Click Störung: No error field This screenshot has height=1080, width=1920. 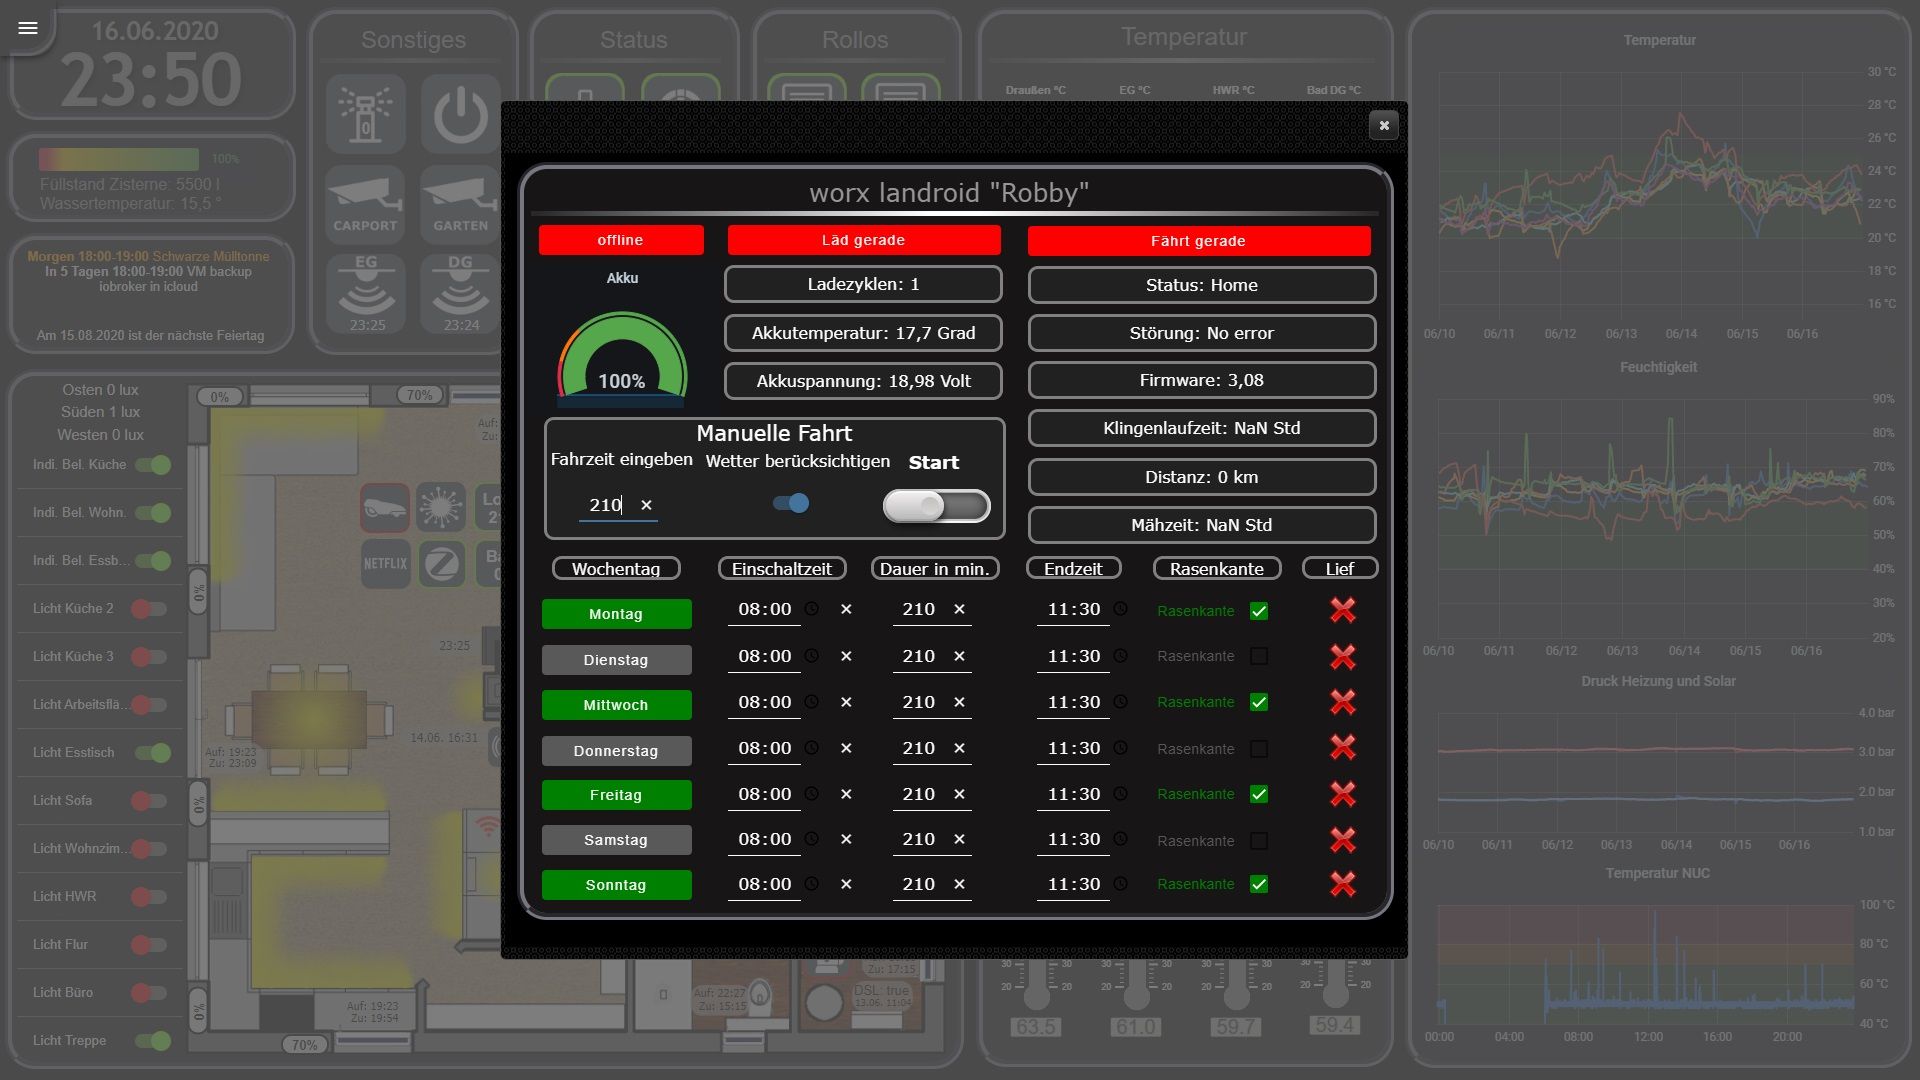click(1202, 333)
